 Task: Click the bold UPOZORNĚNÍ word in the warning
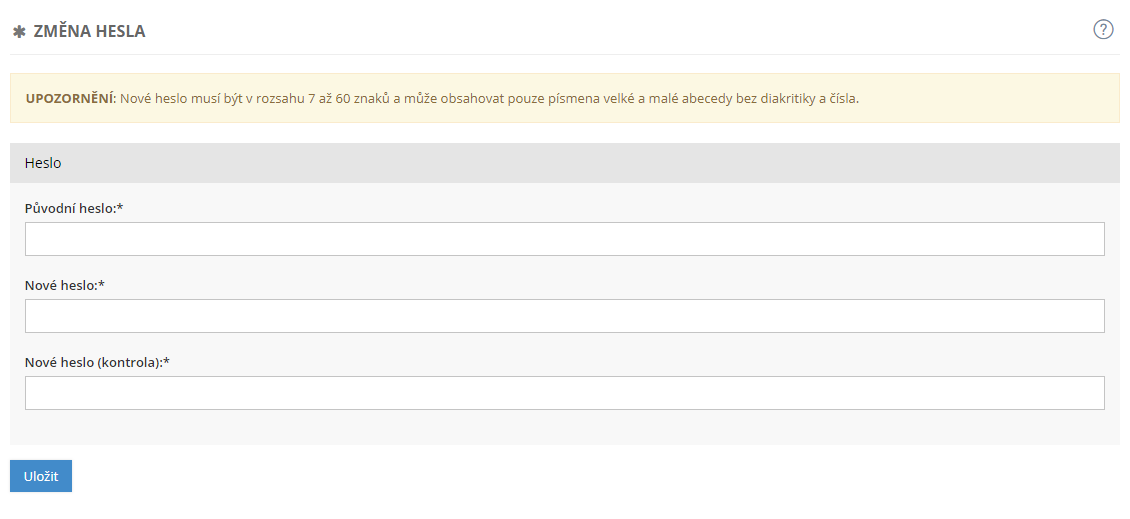[x=70, y=99]
